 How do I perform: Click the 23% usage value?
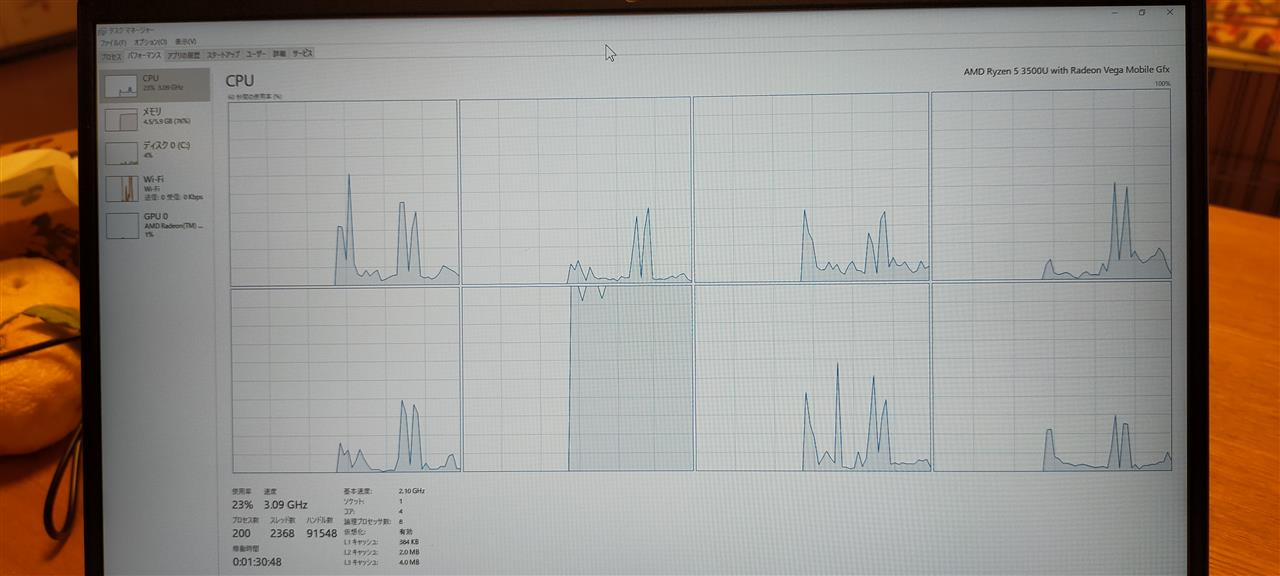pos(242,505)
